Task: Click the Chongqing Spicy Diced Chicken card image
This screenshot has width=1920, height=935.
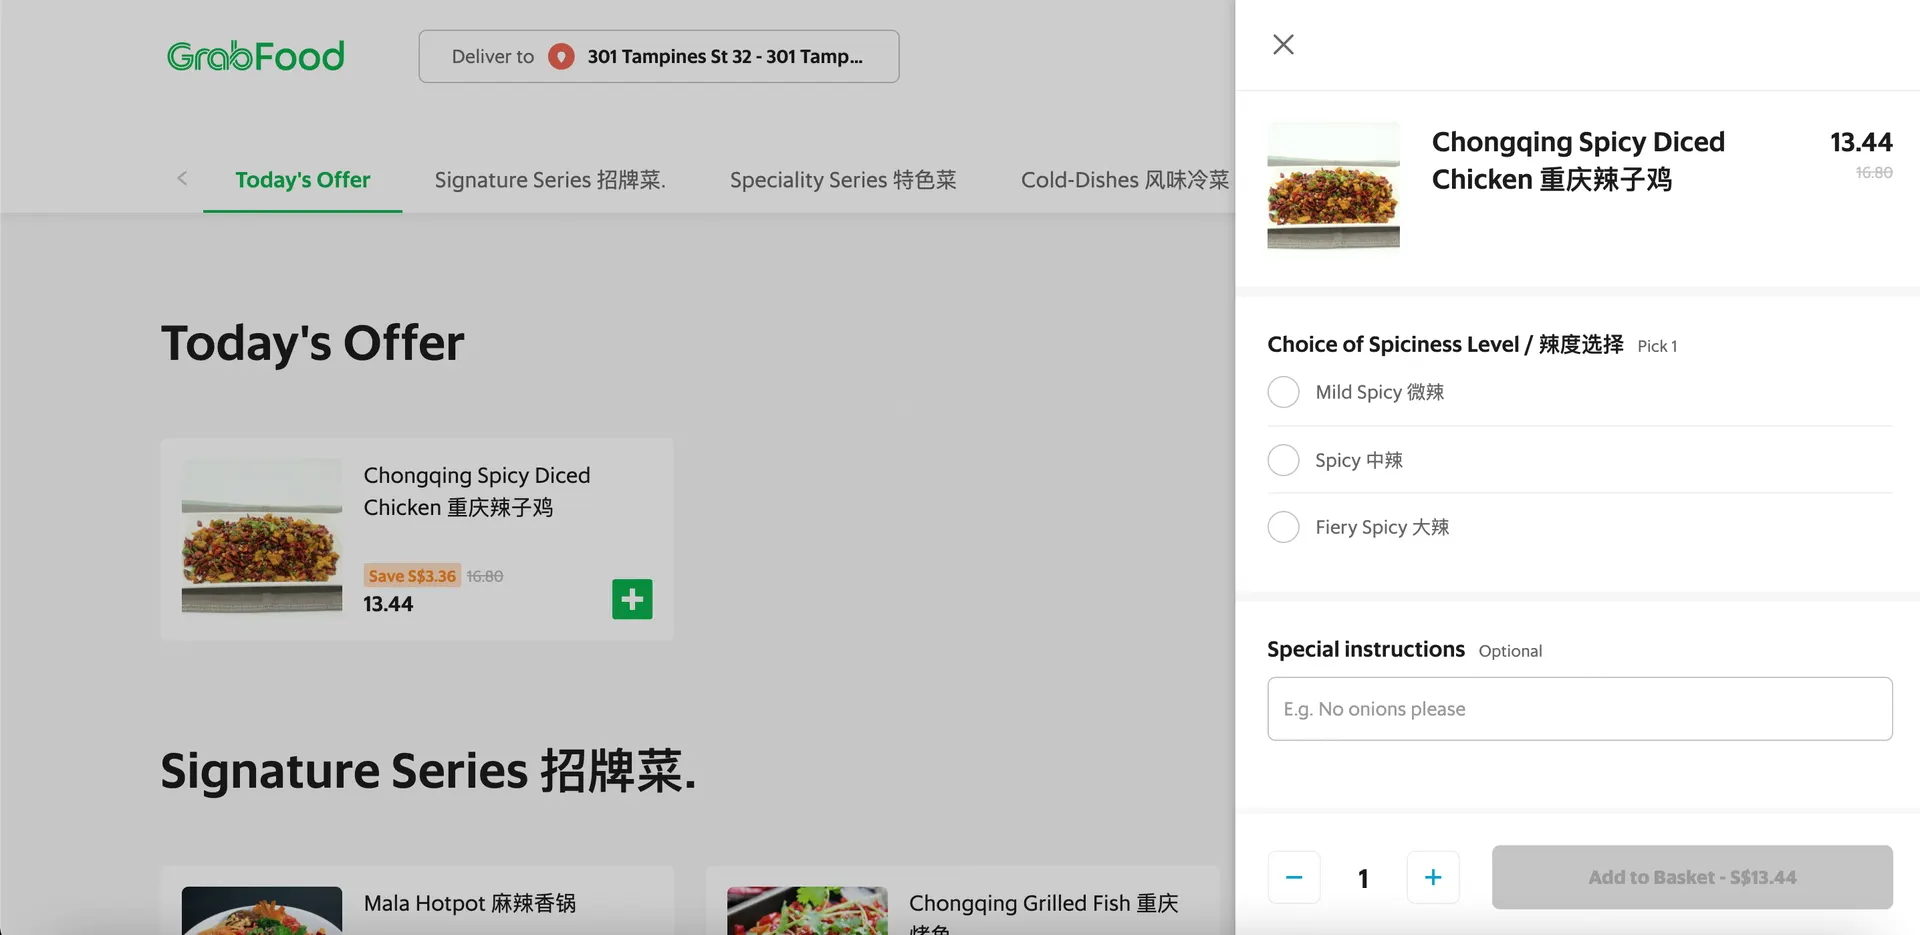Action: coord(262,536)
